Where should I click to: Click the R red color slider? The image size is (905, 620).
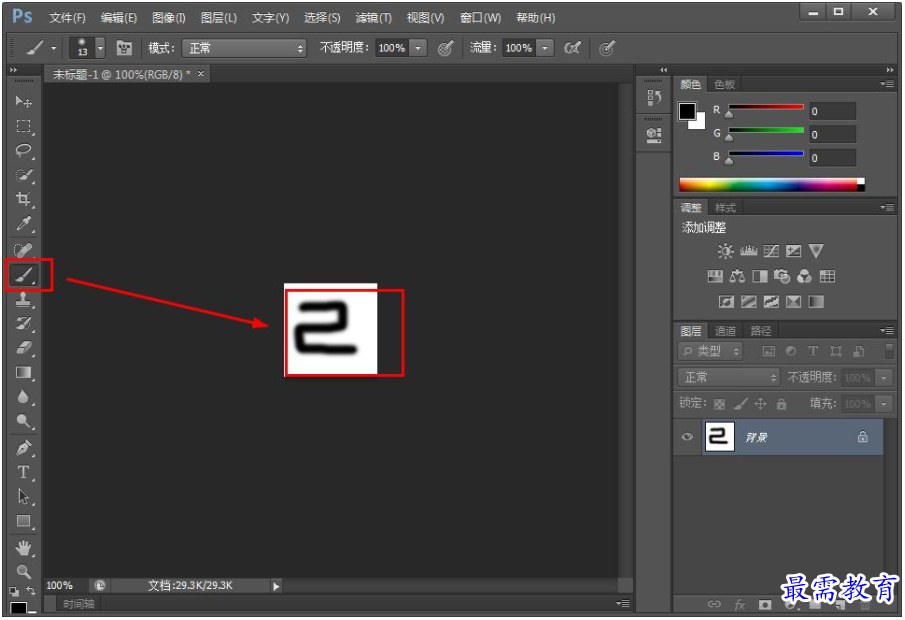click(x=766, y=107)
